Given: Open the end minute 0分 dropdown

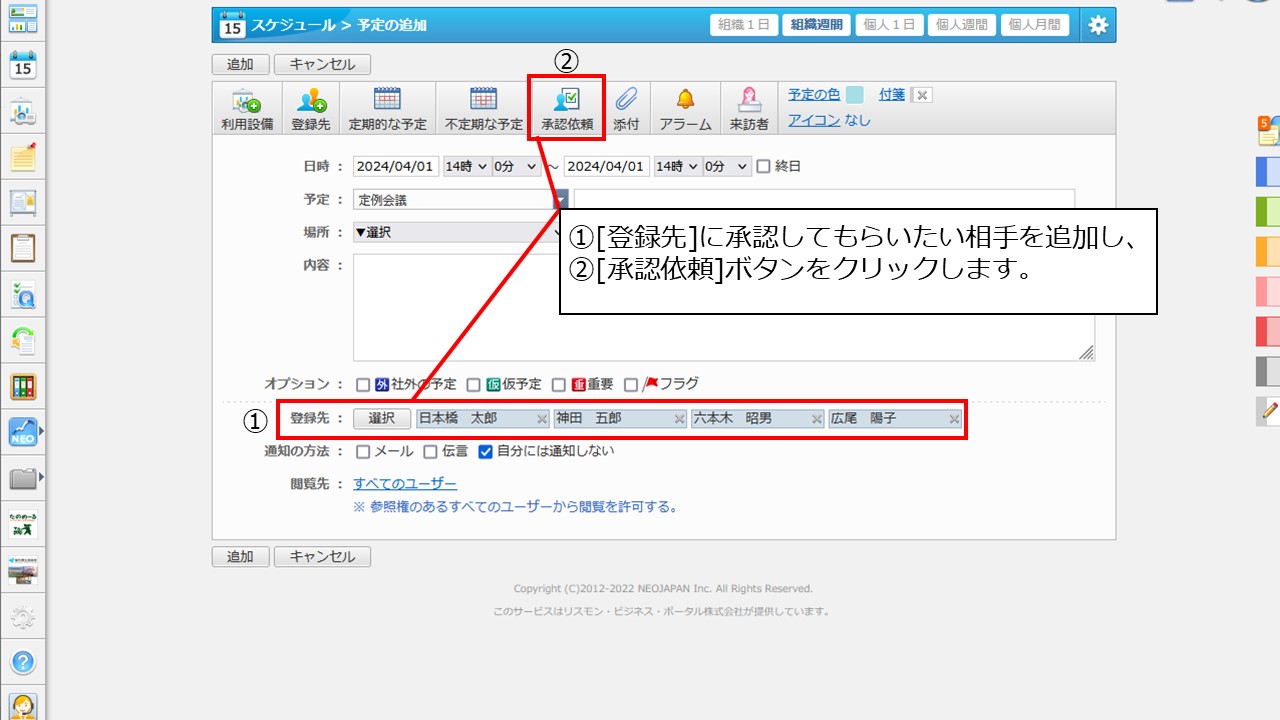Looking at the screenshot, I should tap(727, 167).
